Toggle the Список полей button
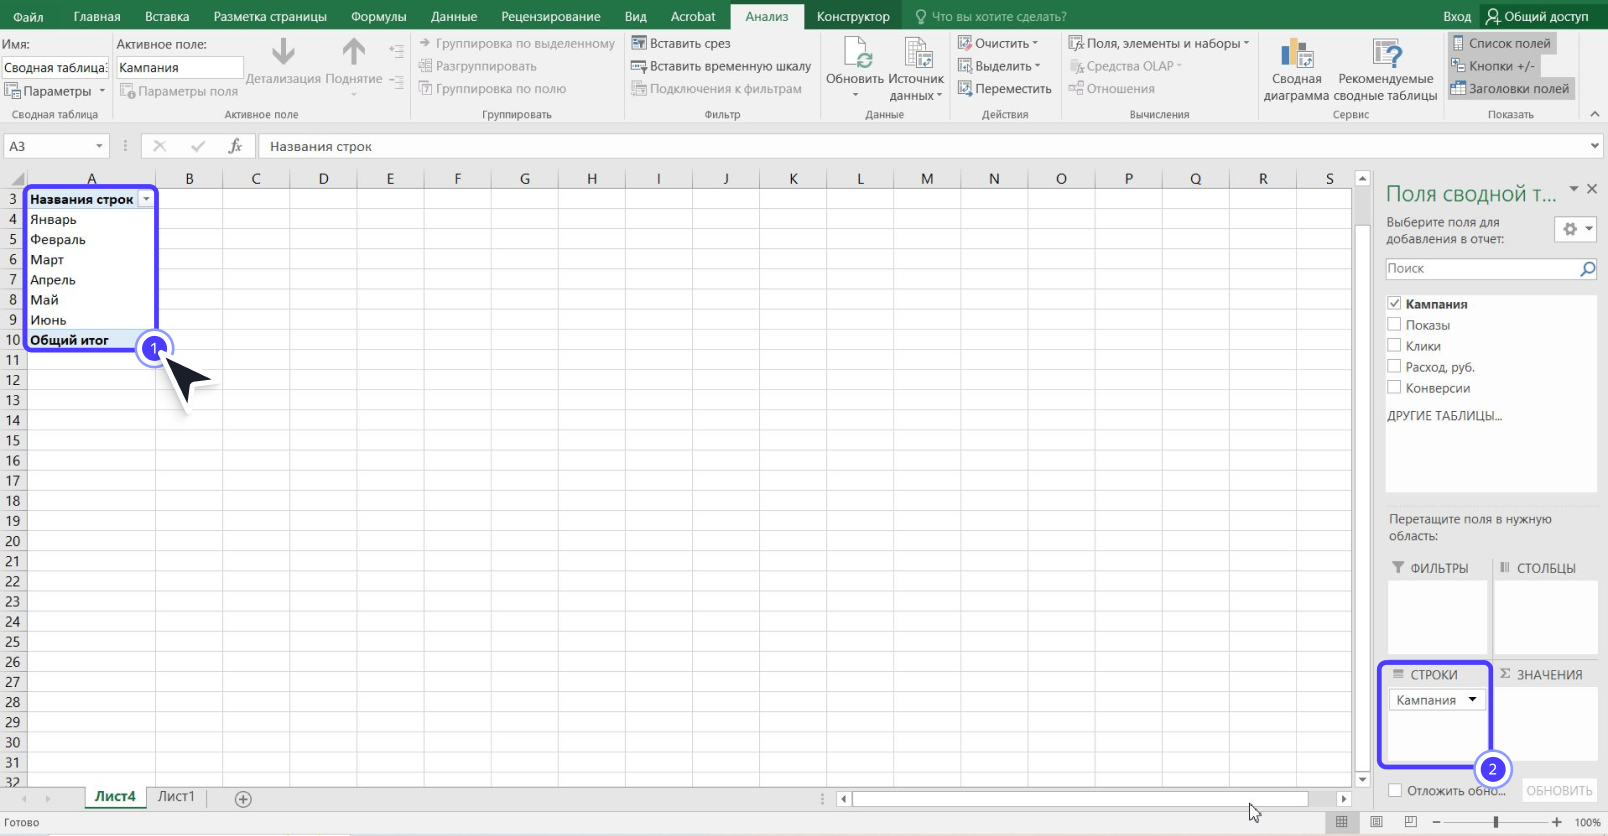Image resolution: width=1608 pixels, height=836 pixels. [x=1501, y=43]
